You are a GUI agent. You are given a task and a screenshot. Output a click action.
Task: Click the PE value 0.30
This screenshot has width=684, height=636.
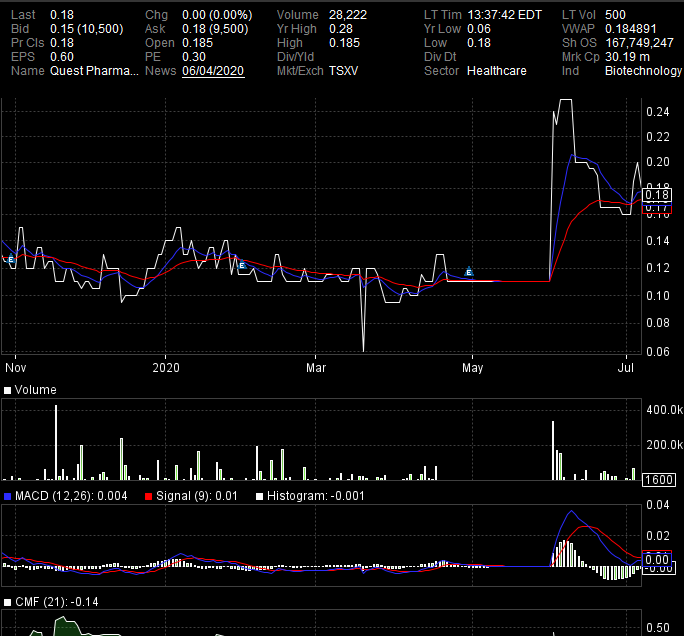coord(194,57)
